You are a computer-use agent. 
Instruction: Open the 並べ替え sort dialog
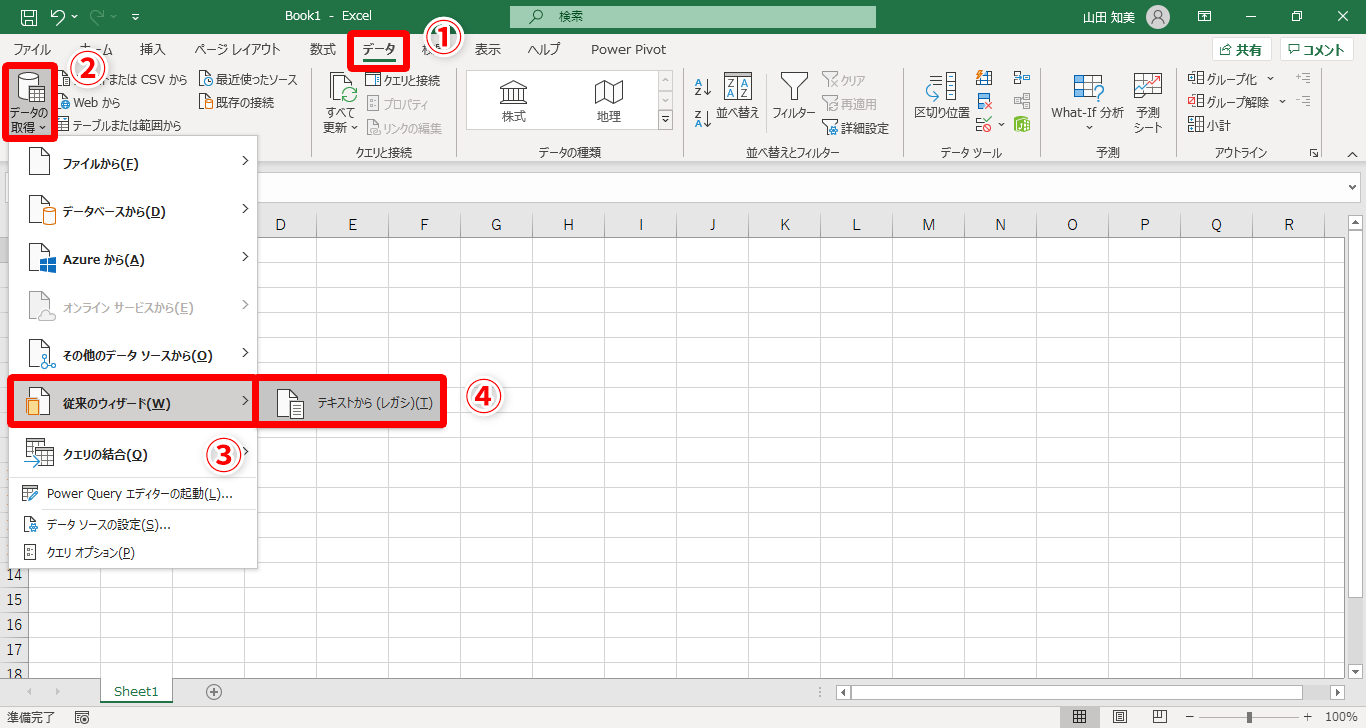738,97
